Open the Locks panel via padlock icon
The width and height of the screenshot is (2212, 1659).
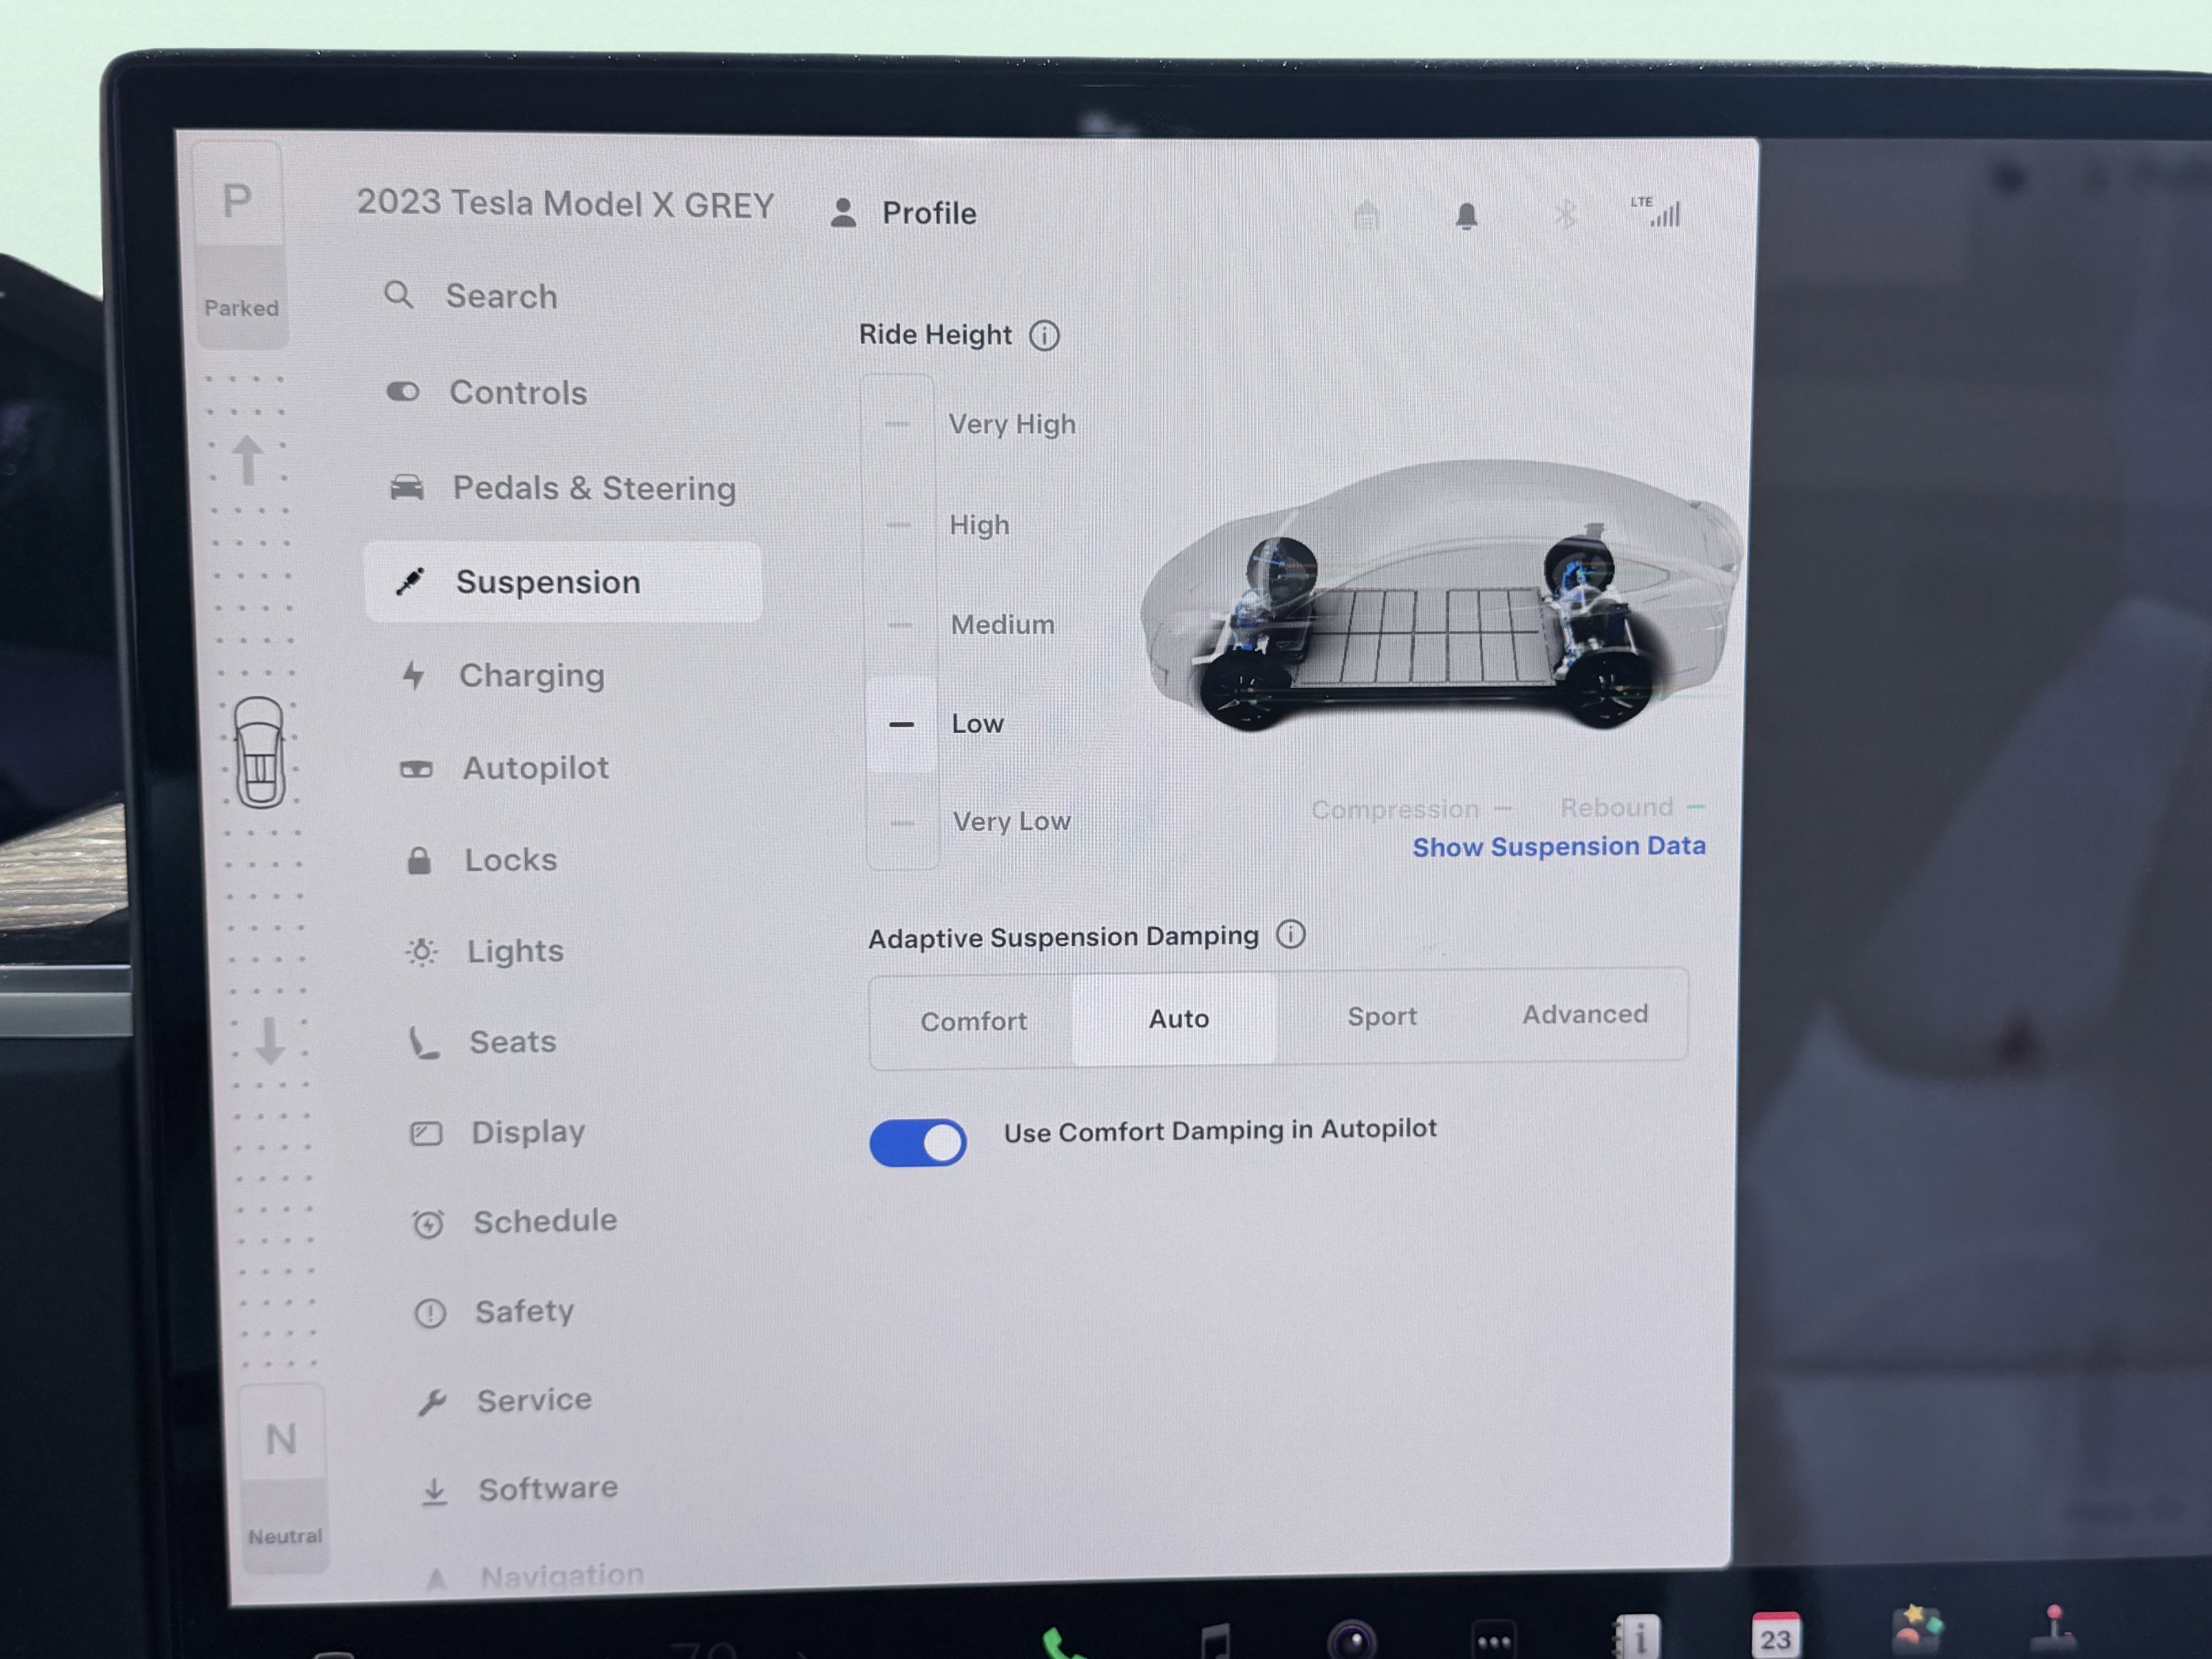(420, 860)
